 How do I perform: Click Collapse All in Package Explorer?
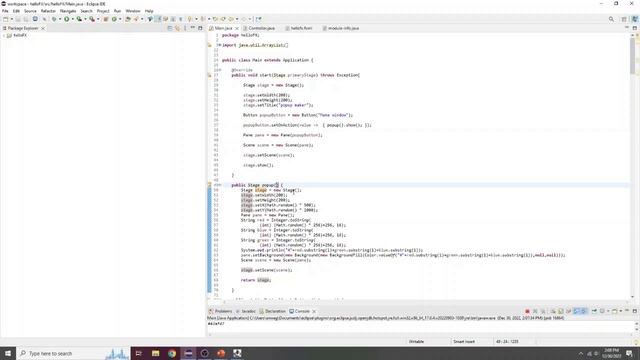(x=170, y=28)
